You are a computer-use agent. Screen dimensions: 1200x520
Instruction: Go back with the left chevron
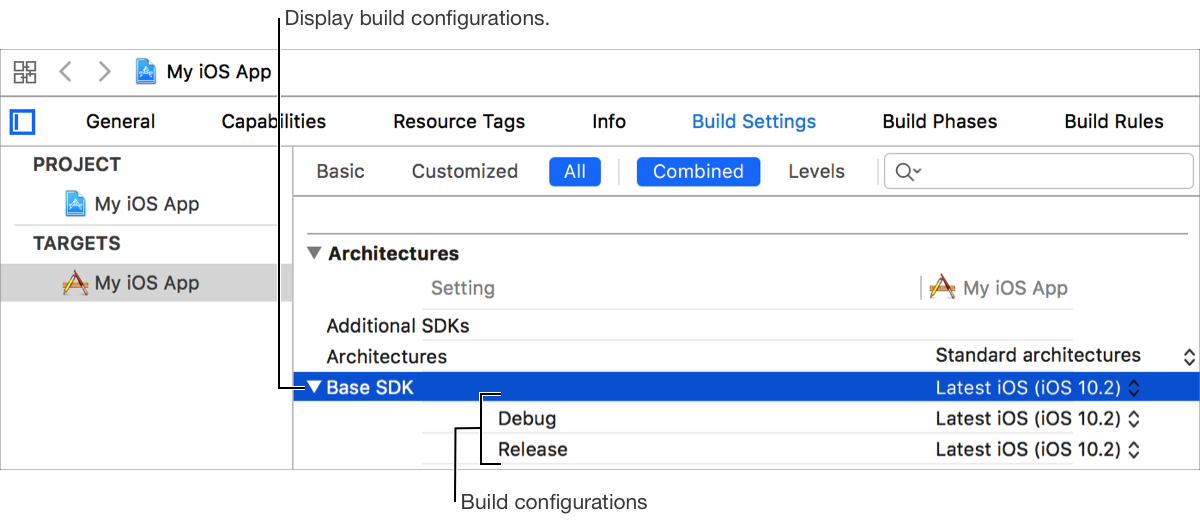point(65,72)
